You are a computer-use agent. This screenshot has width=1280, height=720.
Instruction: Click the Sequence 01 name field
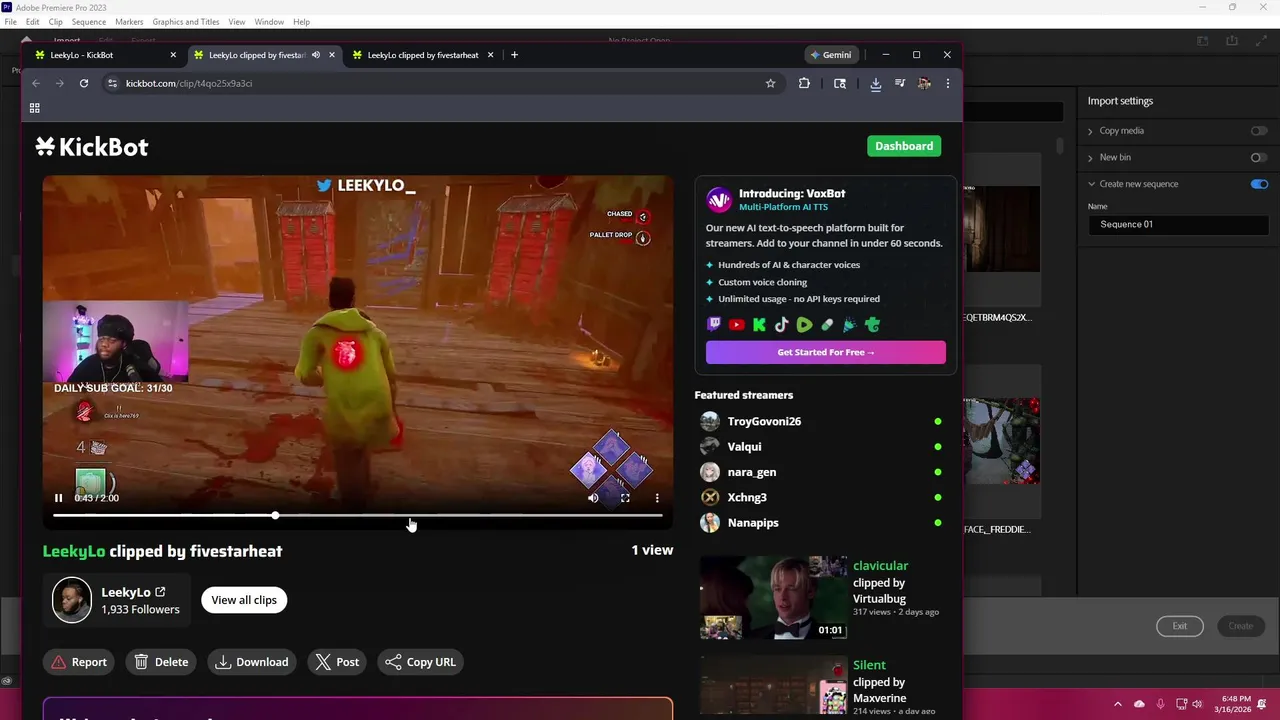click(1178, 224)
